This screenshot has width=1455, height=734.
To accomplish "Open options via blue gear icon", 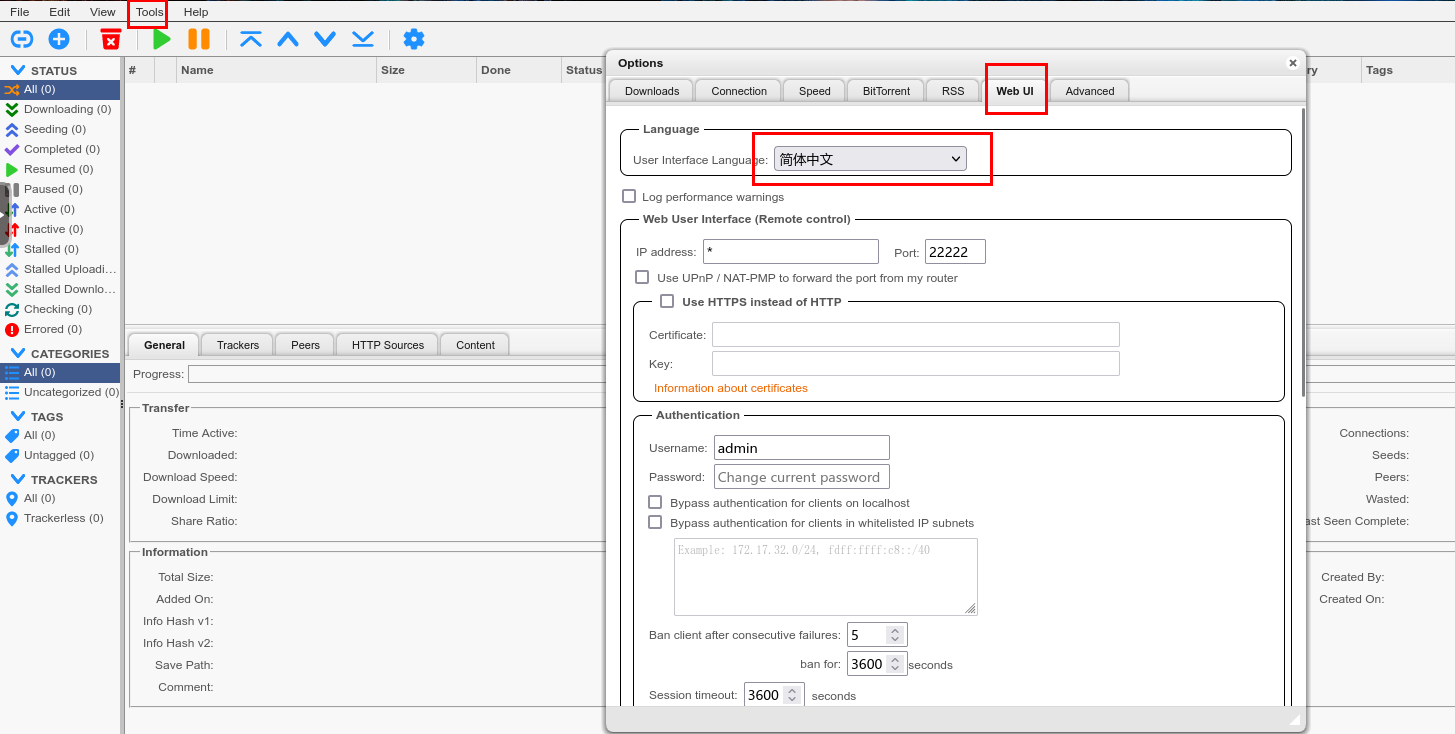I will (413, 39).
